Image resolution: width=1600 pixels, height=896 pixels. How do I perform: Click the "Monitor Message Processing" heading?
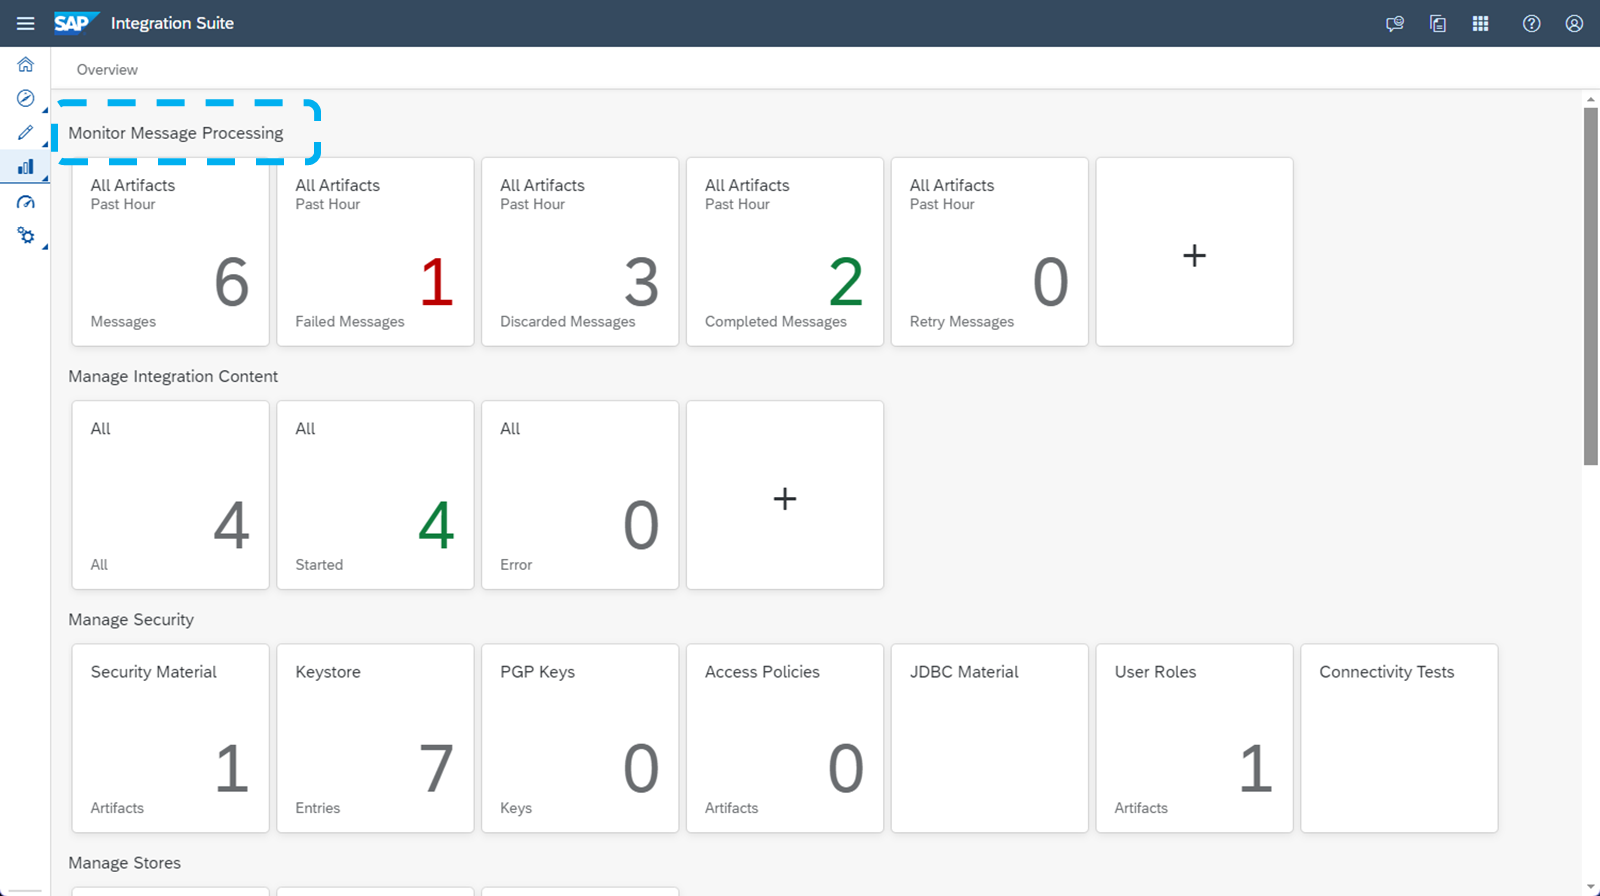point(176,133)
